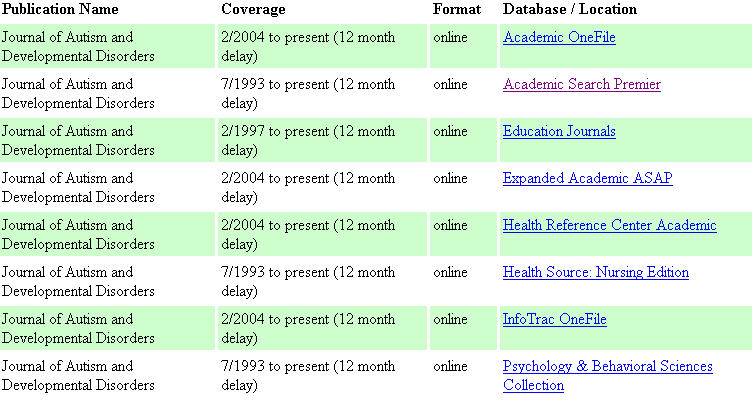Select coverage text in Academic Search Premier row

click(x=308, y=94)
